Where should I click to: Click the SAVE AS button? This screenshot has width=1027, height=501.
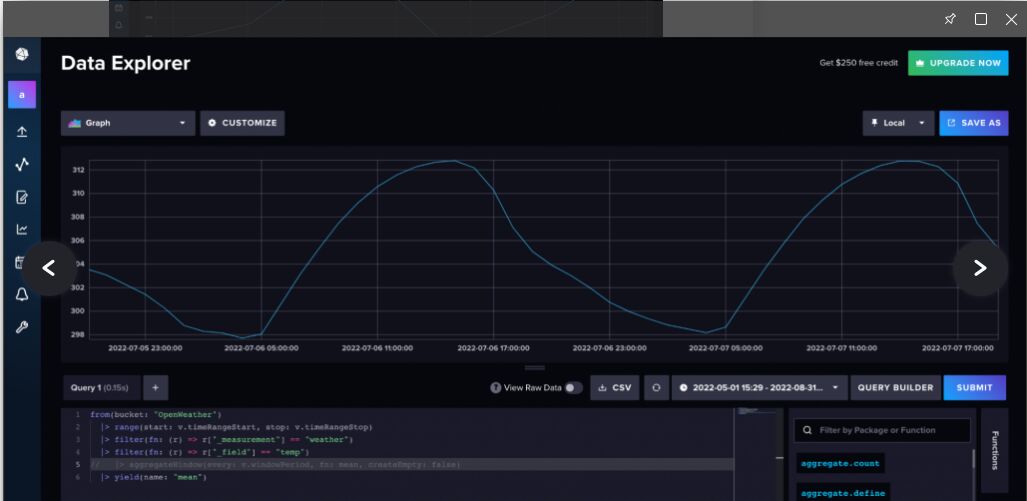(974, 123)
